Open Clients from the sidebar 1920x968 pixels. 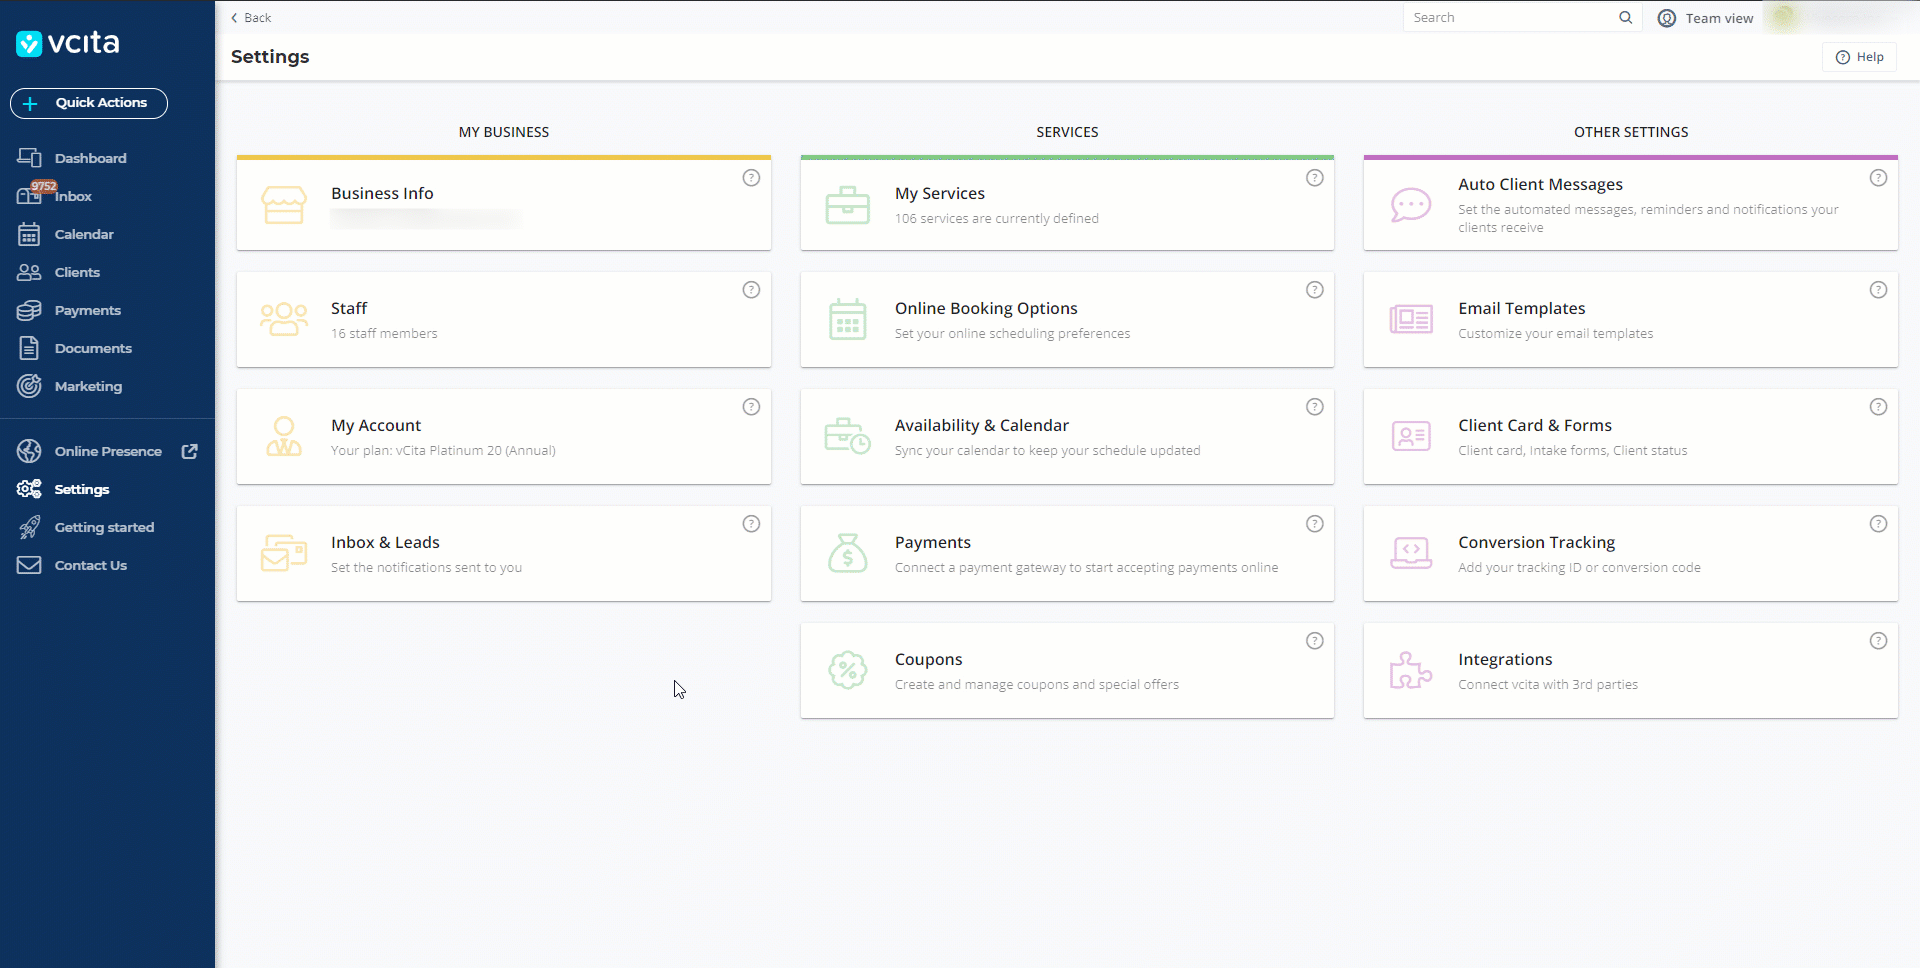pos(77,272)
